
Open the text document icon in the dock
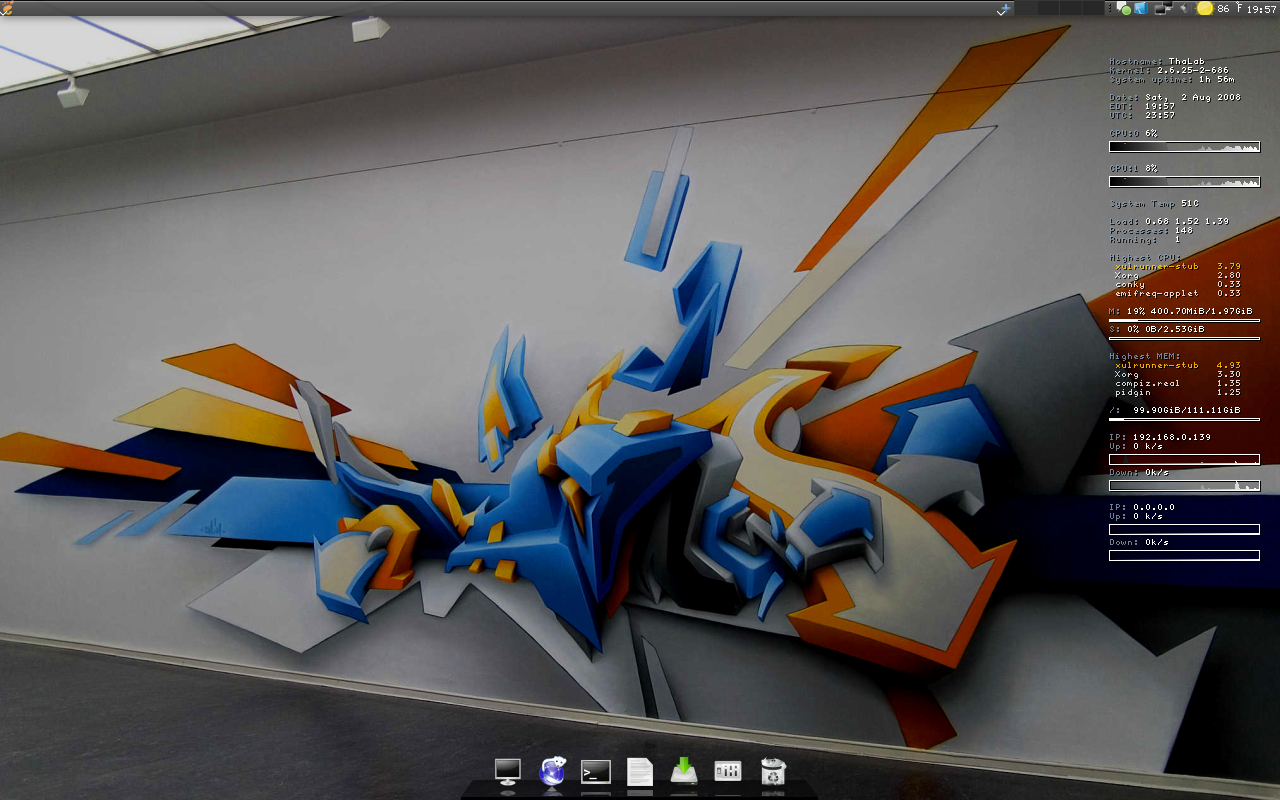coord(640,771)
